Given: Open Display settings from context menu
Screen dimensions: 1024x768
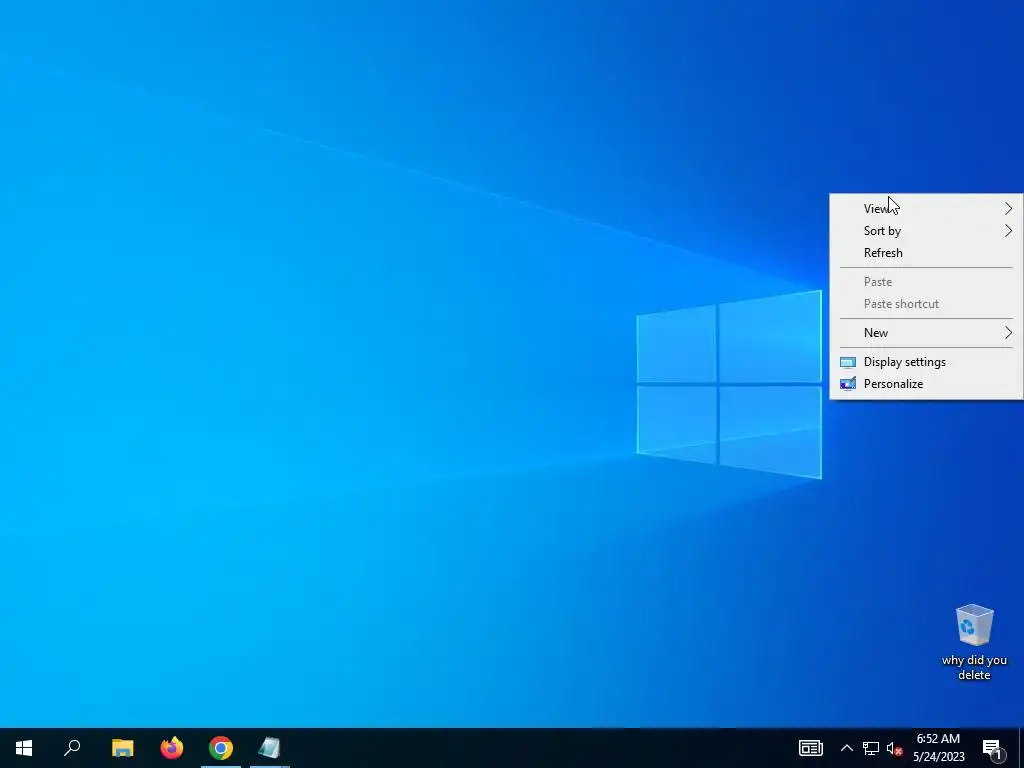Looking at the screenshot, I should coord(926,362).
